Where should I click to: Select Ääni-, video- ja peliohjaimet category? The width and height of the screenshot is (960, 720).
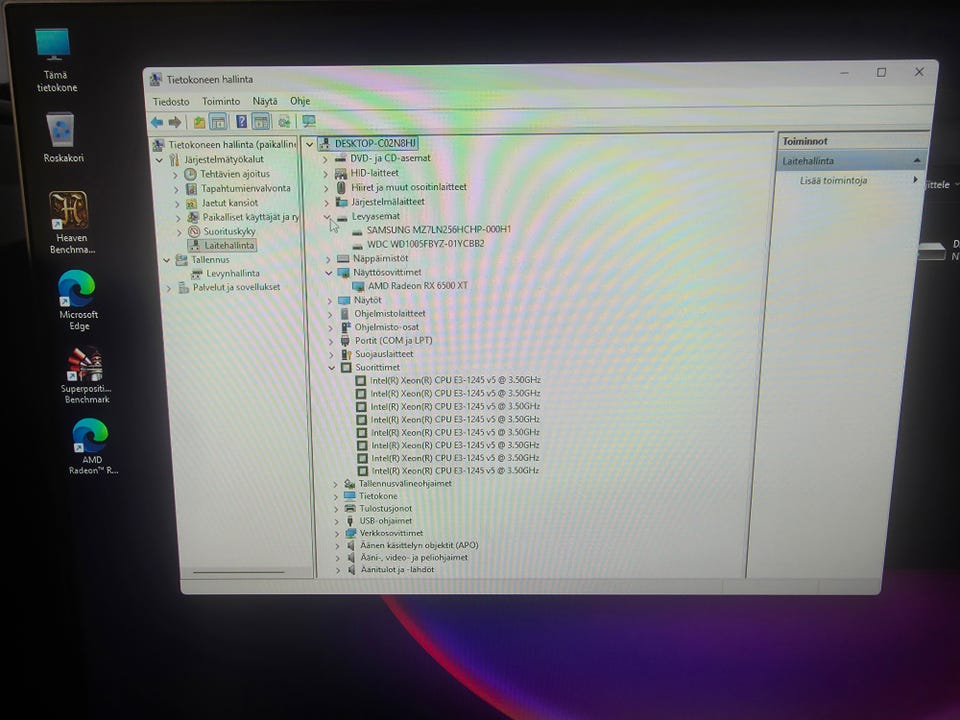point(414,557)
